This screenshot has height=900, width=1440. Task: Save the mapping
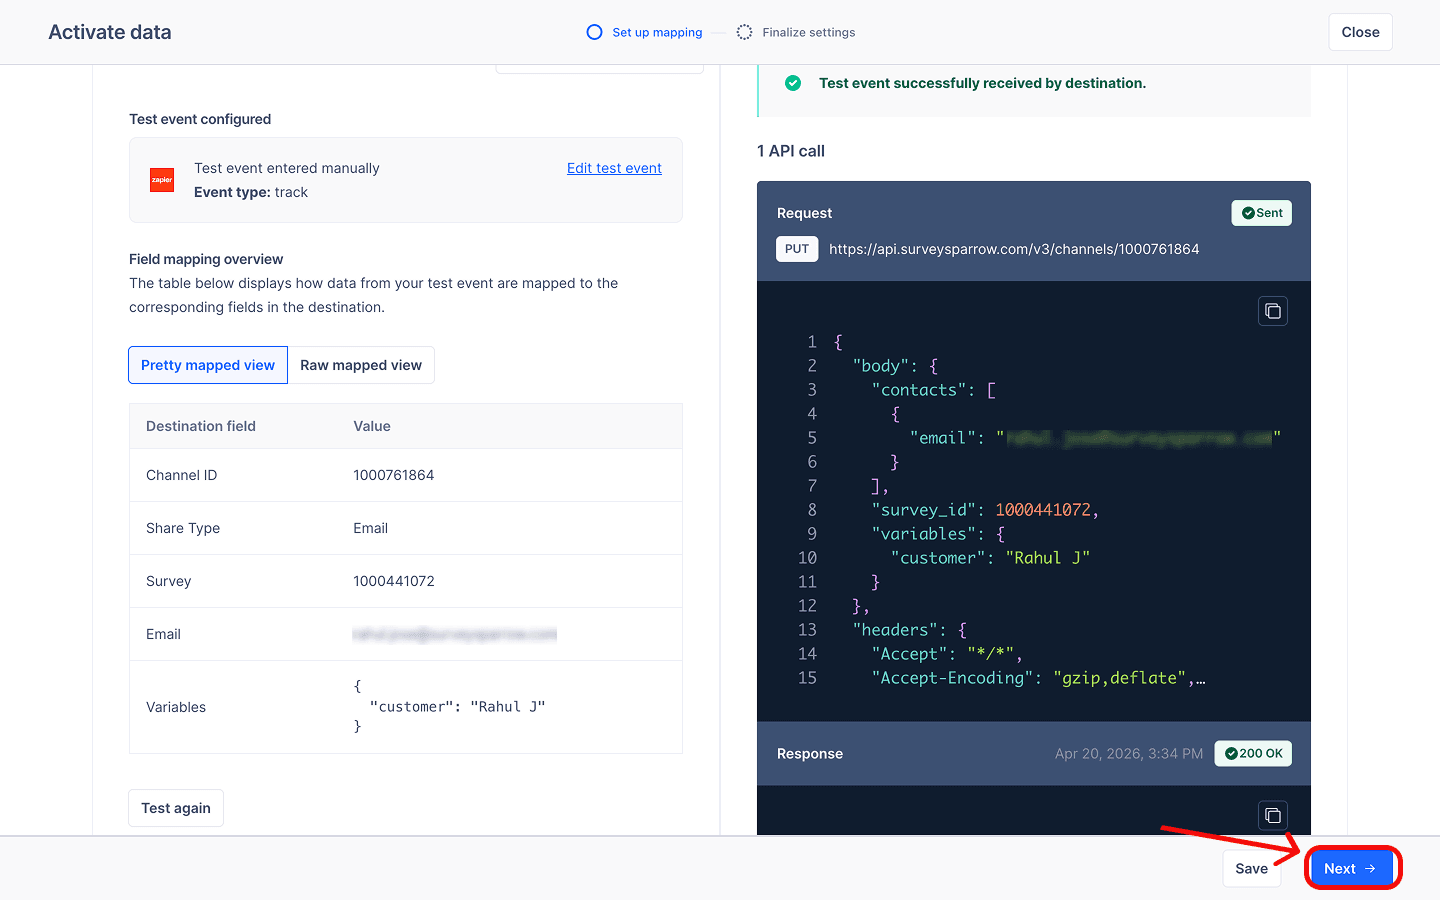tap(1251, 868)
